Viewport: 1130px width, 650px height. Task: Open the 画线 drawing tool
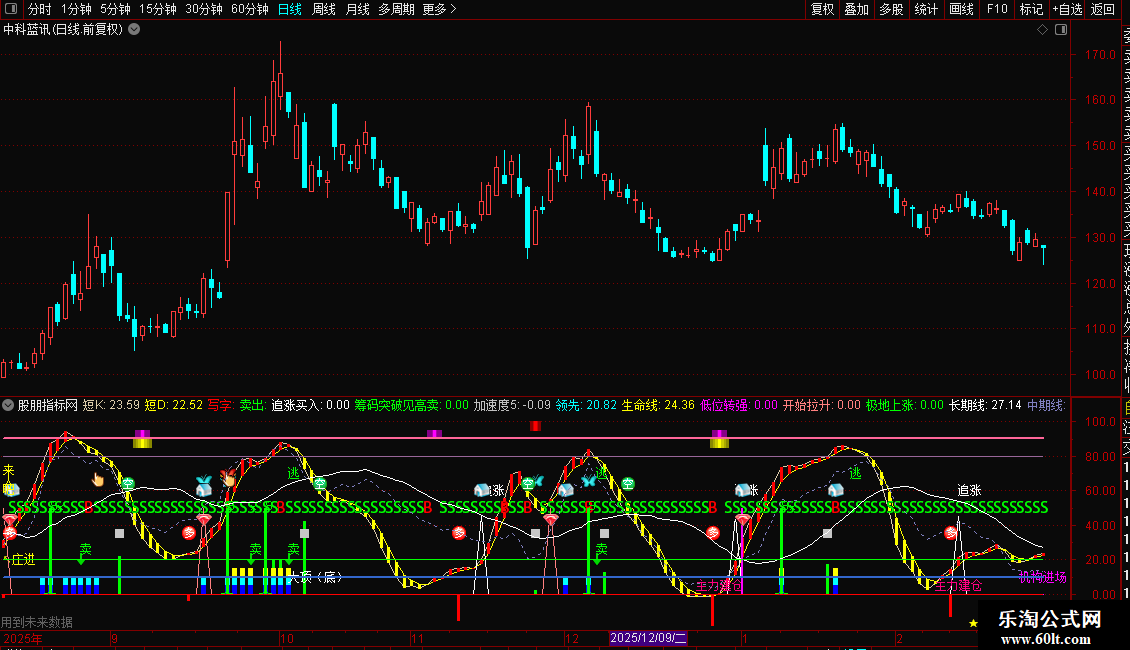[961, 9]
